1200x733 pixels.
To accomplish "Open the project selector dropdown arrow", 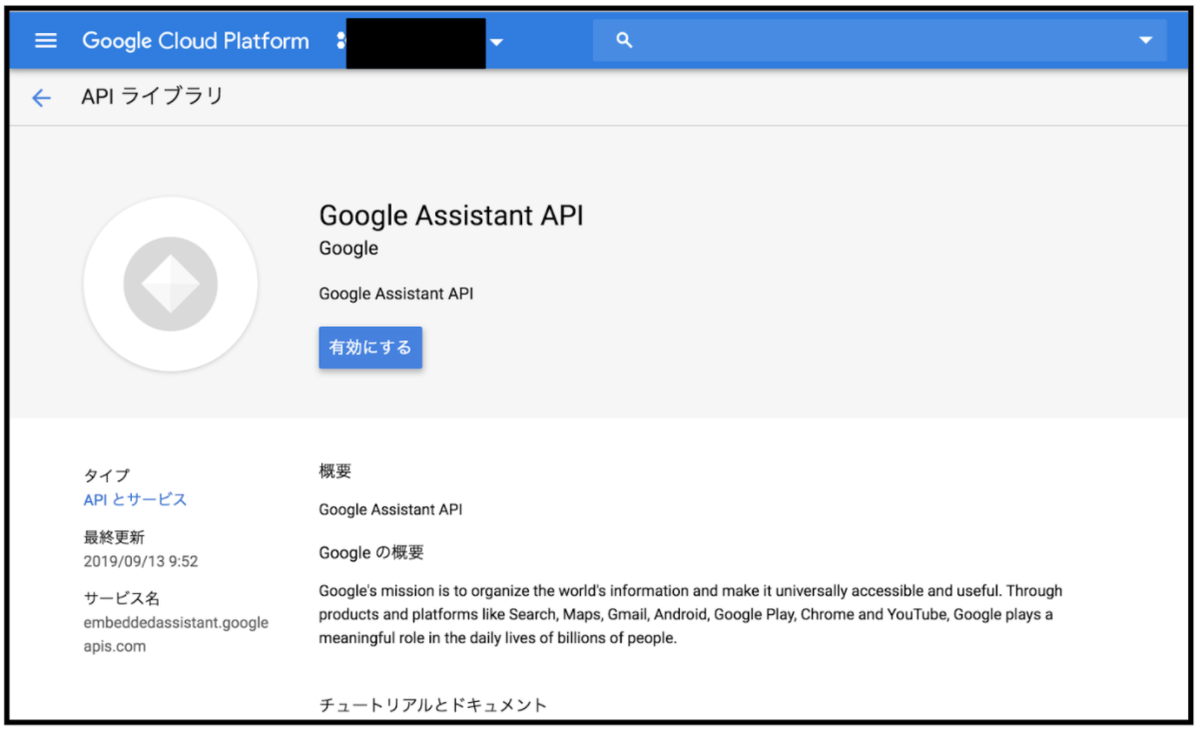I will click(497, 42).
